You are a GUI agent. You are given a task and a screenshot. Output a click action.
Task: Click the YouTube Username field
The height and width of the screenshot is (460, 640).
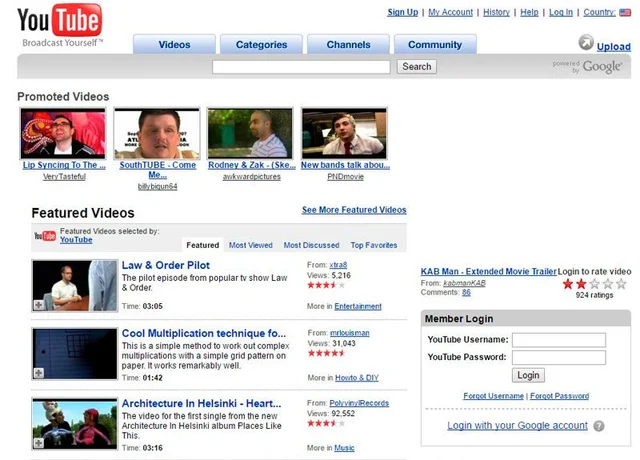pyautogui.click(x=559, y=340)
